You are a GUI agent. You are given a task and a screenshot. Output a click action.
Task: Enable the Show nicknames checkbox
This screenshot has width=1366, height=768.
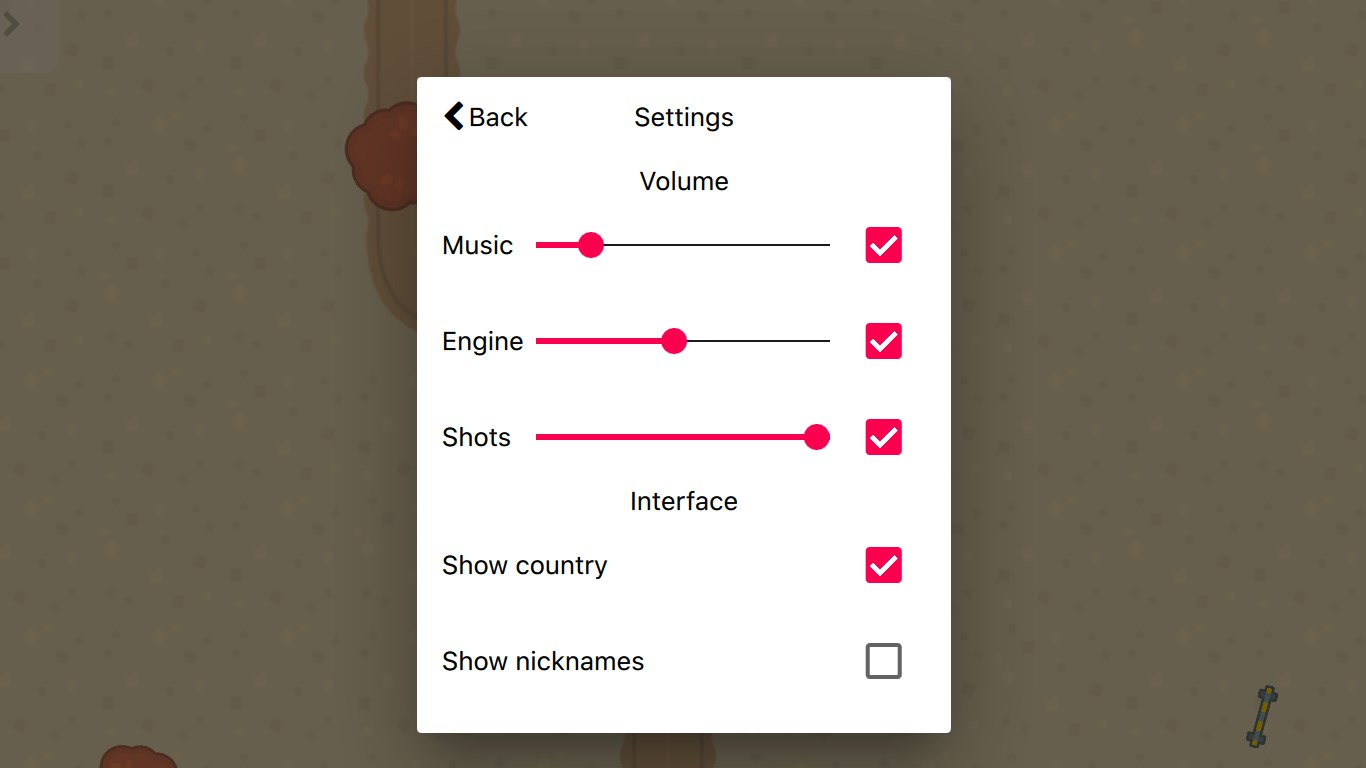(883, 661)
